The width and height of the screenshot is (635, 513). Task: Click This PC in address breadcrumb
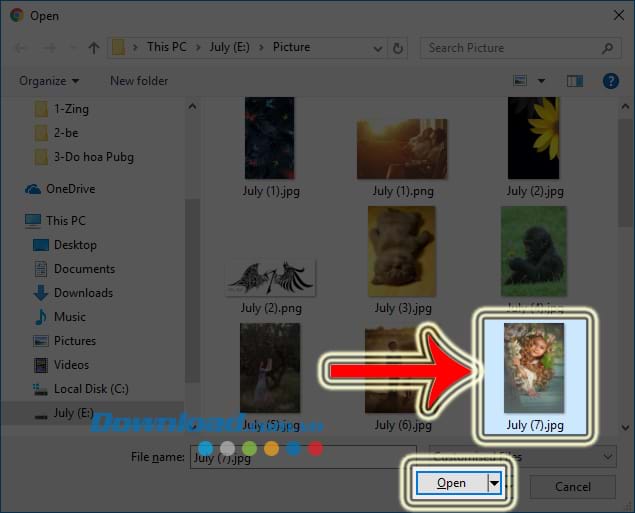tap(167, 47)
